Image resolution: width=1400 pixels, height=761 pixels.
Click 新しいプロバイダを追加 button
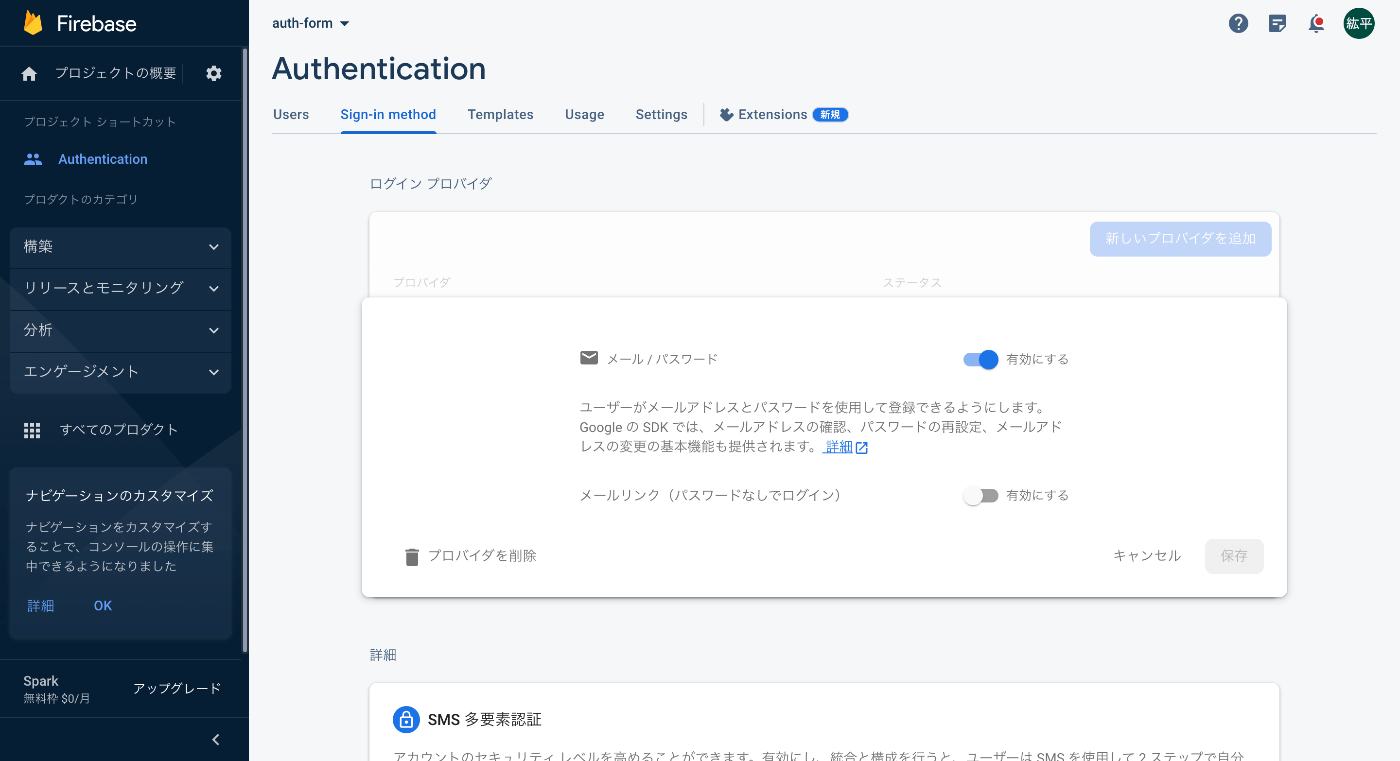click(1180, 239)
